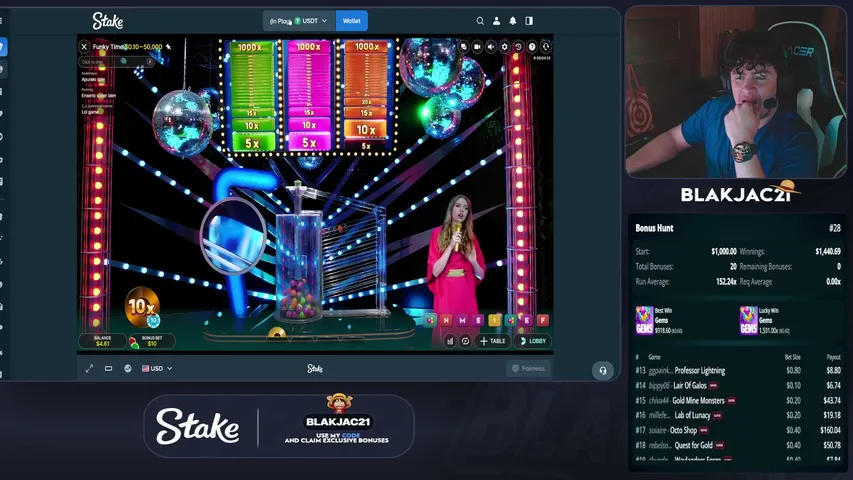Click the red F result tile

543,321
